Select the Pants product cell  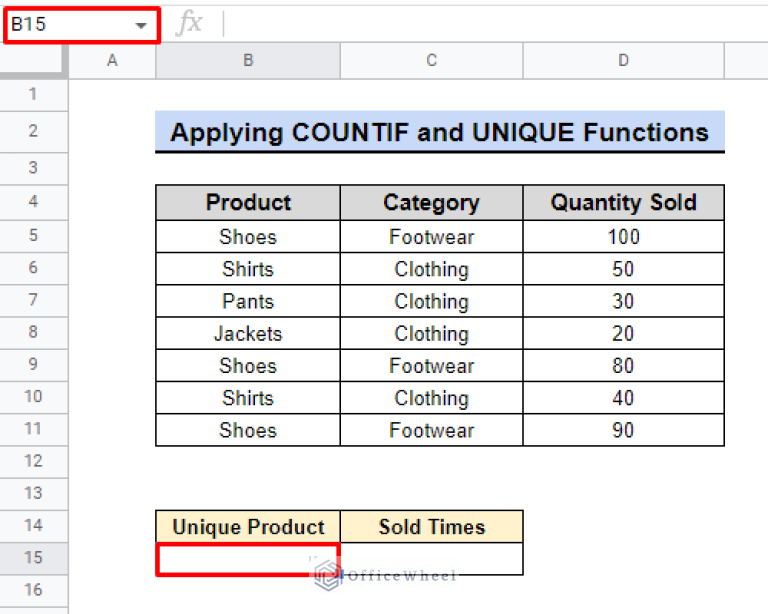pyautogui.click(x=248, y=302)
